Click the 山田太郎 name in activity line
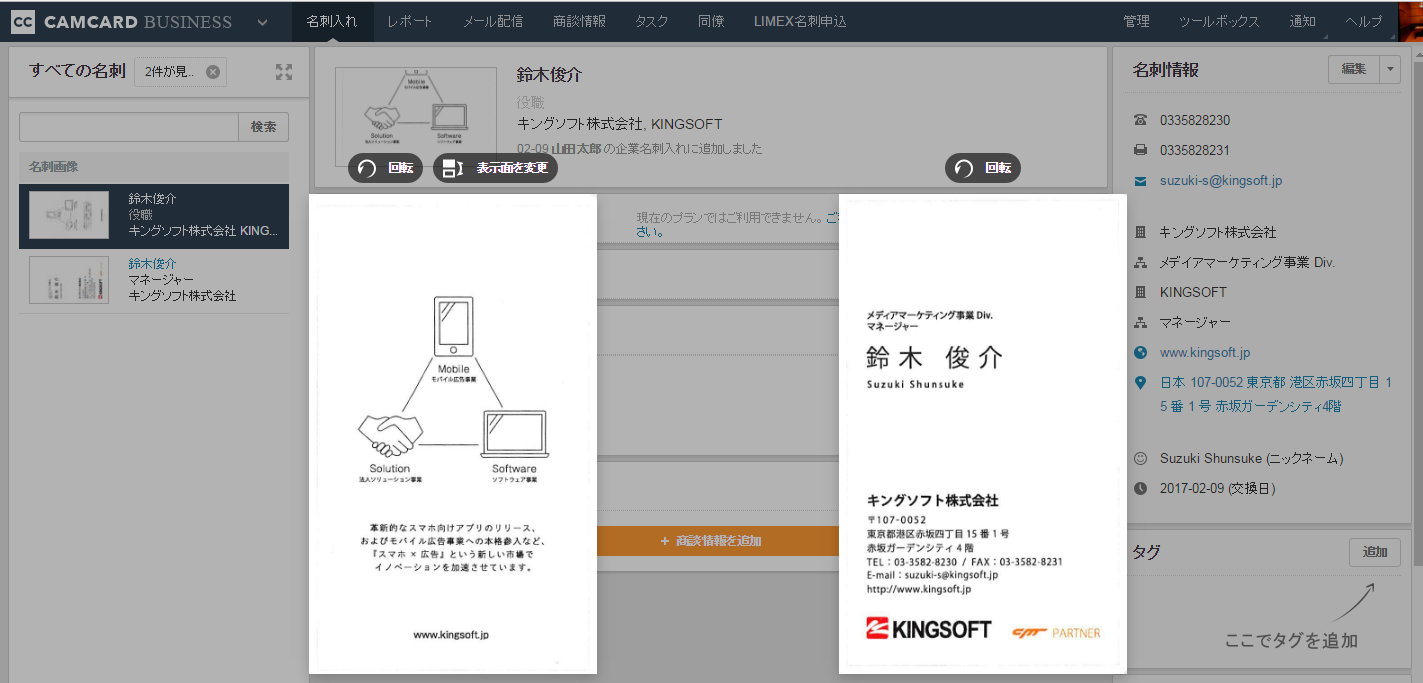Screen dimensions: 1423x683 click(x=575, y=149)
